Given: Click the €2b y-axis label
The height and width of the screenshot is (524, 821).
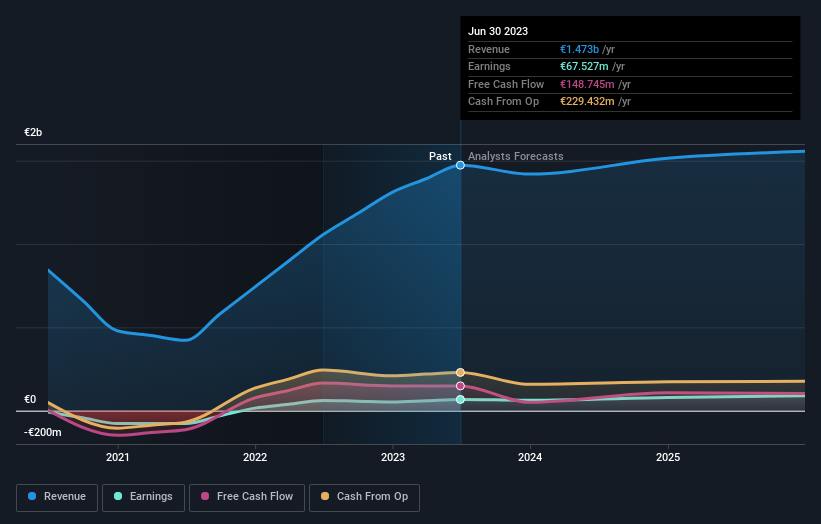Looking at the screenshot, I should pyautogui.click(x=33, y=132).
